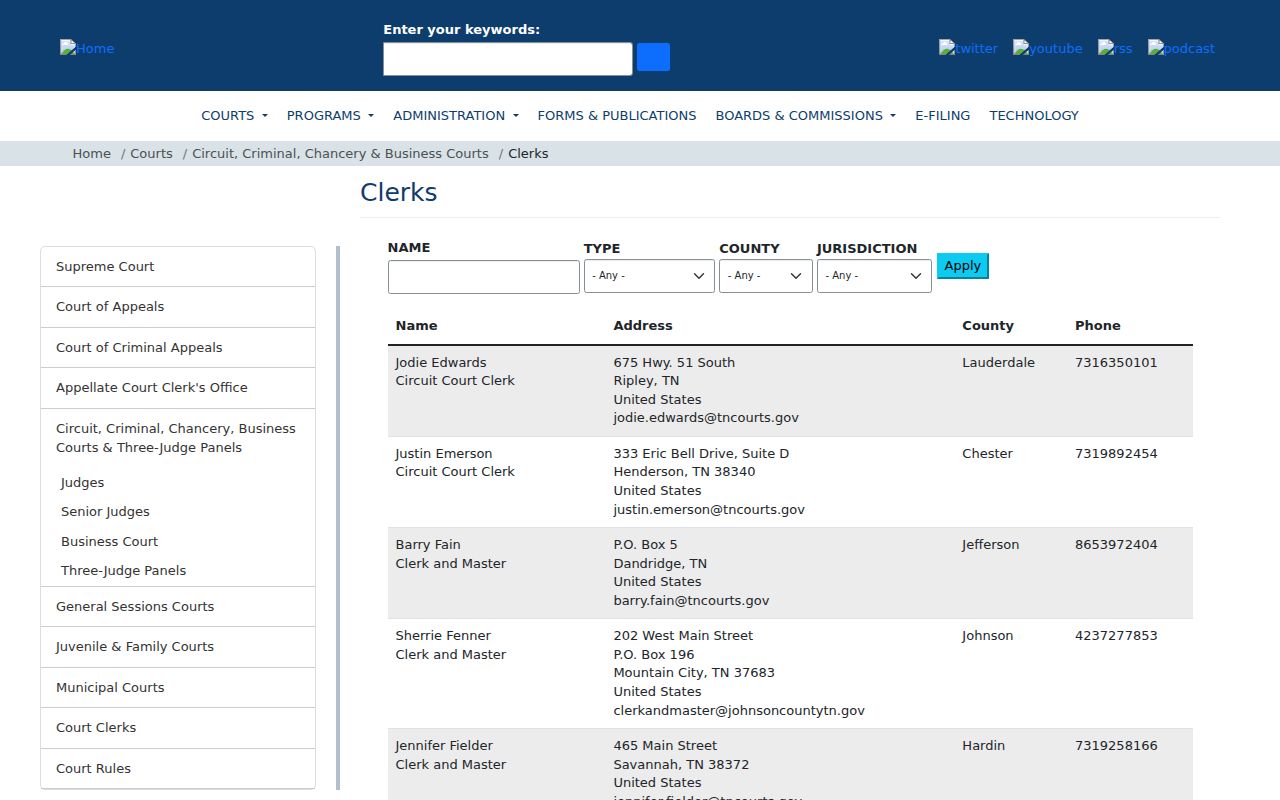
Task: Open the RSS feed icon
Action: point(1115,48)
